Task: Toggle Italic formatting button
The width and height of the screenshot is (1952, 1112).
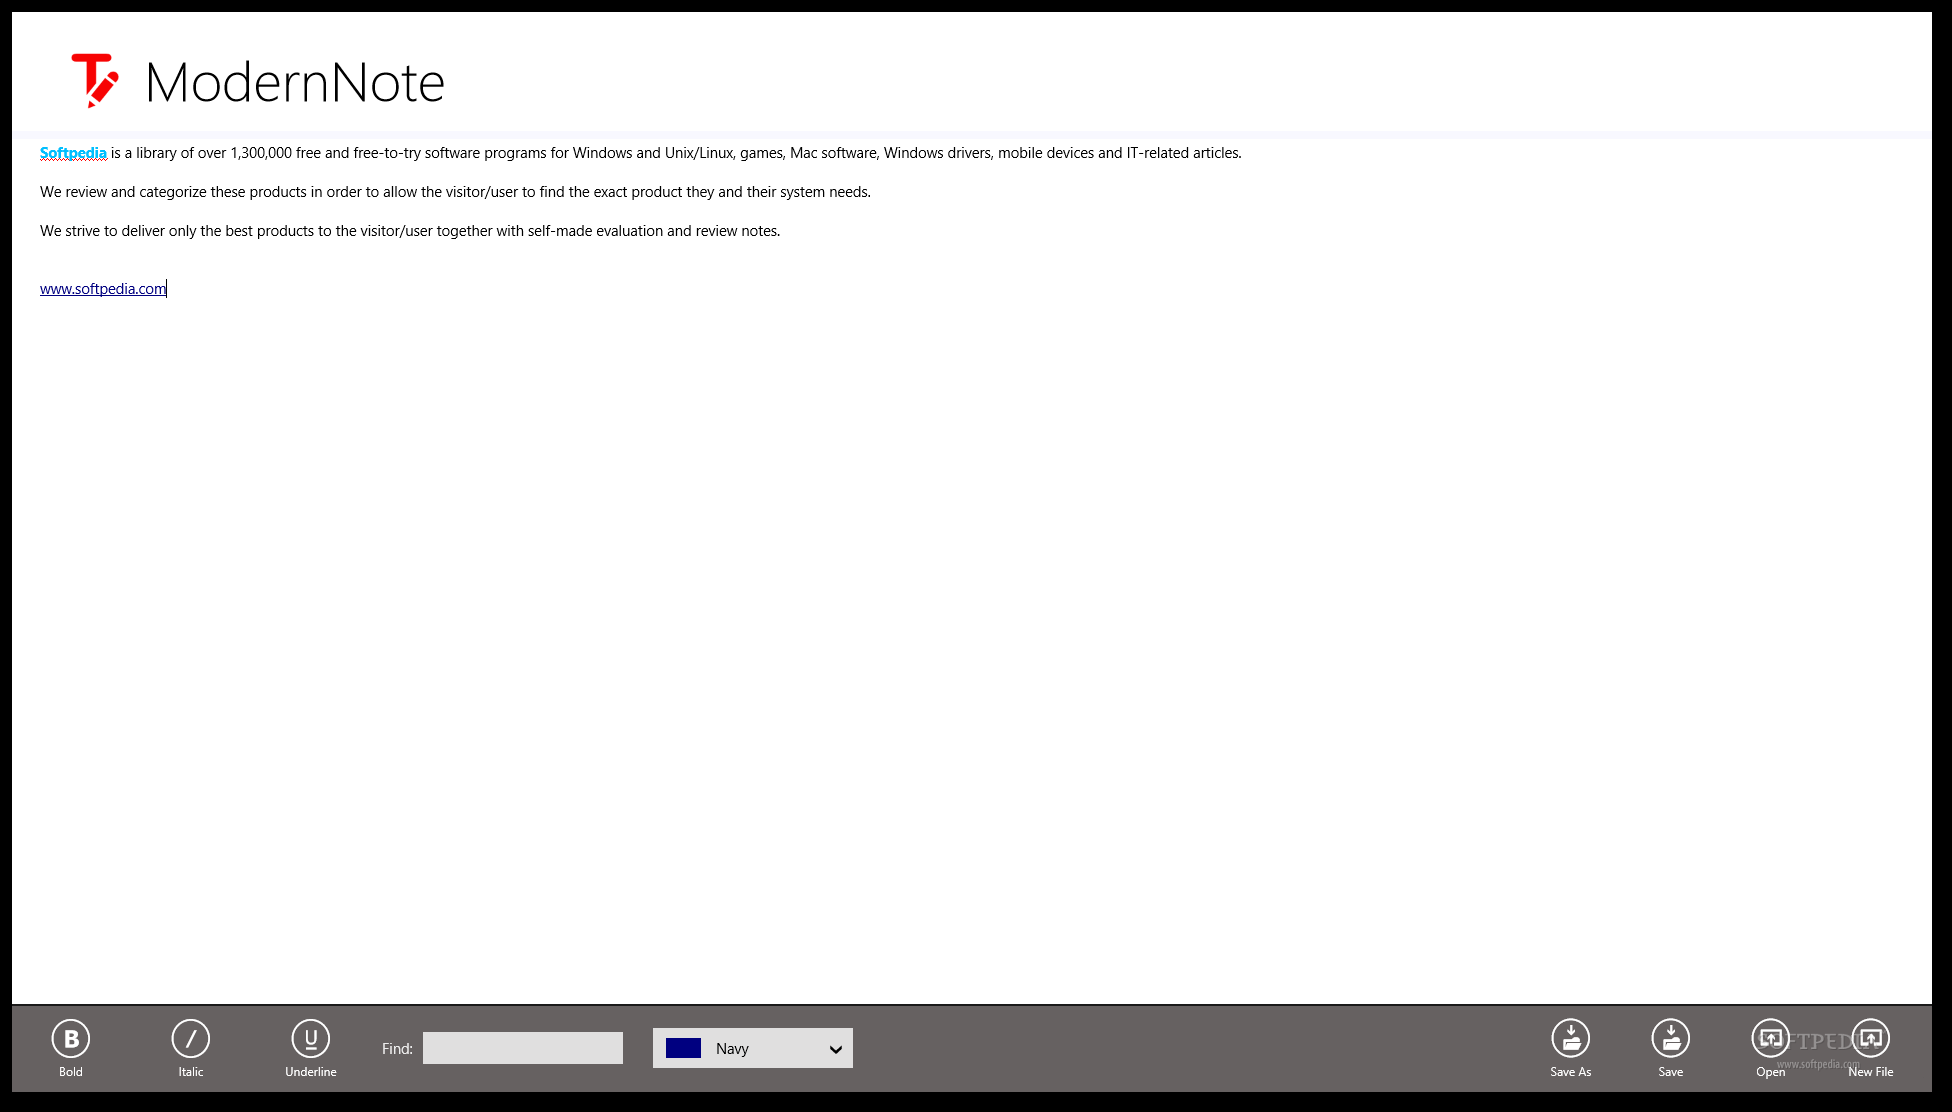Action: 191,1039
